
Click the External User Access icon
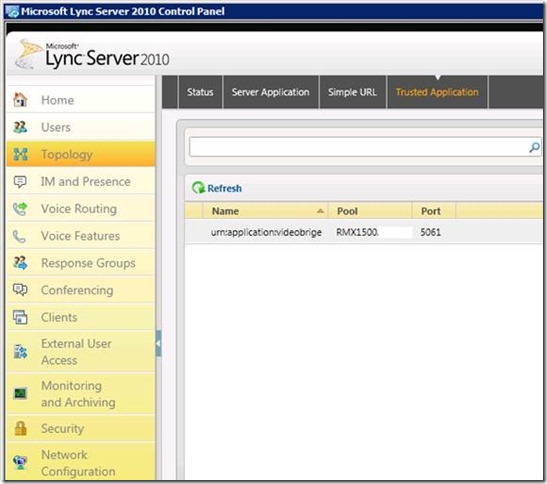[20, 351]
